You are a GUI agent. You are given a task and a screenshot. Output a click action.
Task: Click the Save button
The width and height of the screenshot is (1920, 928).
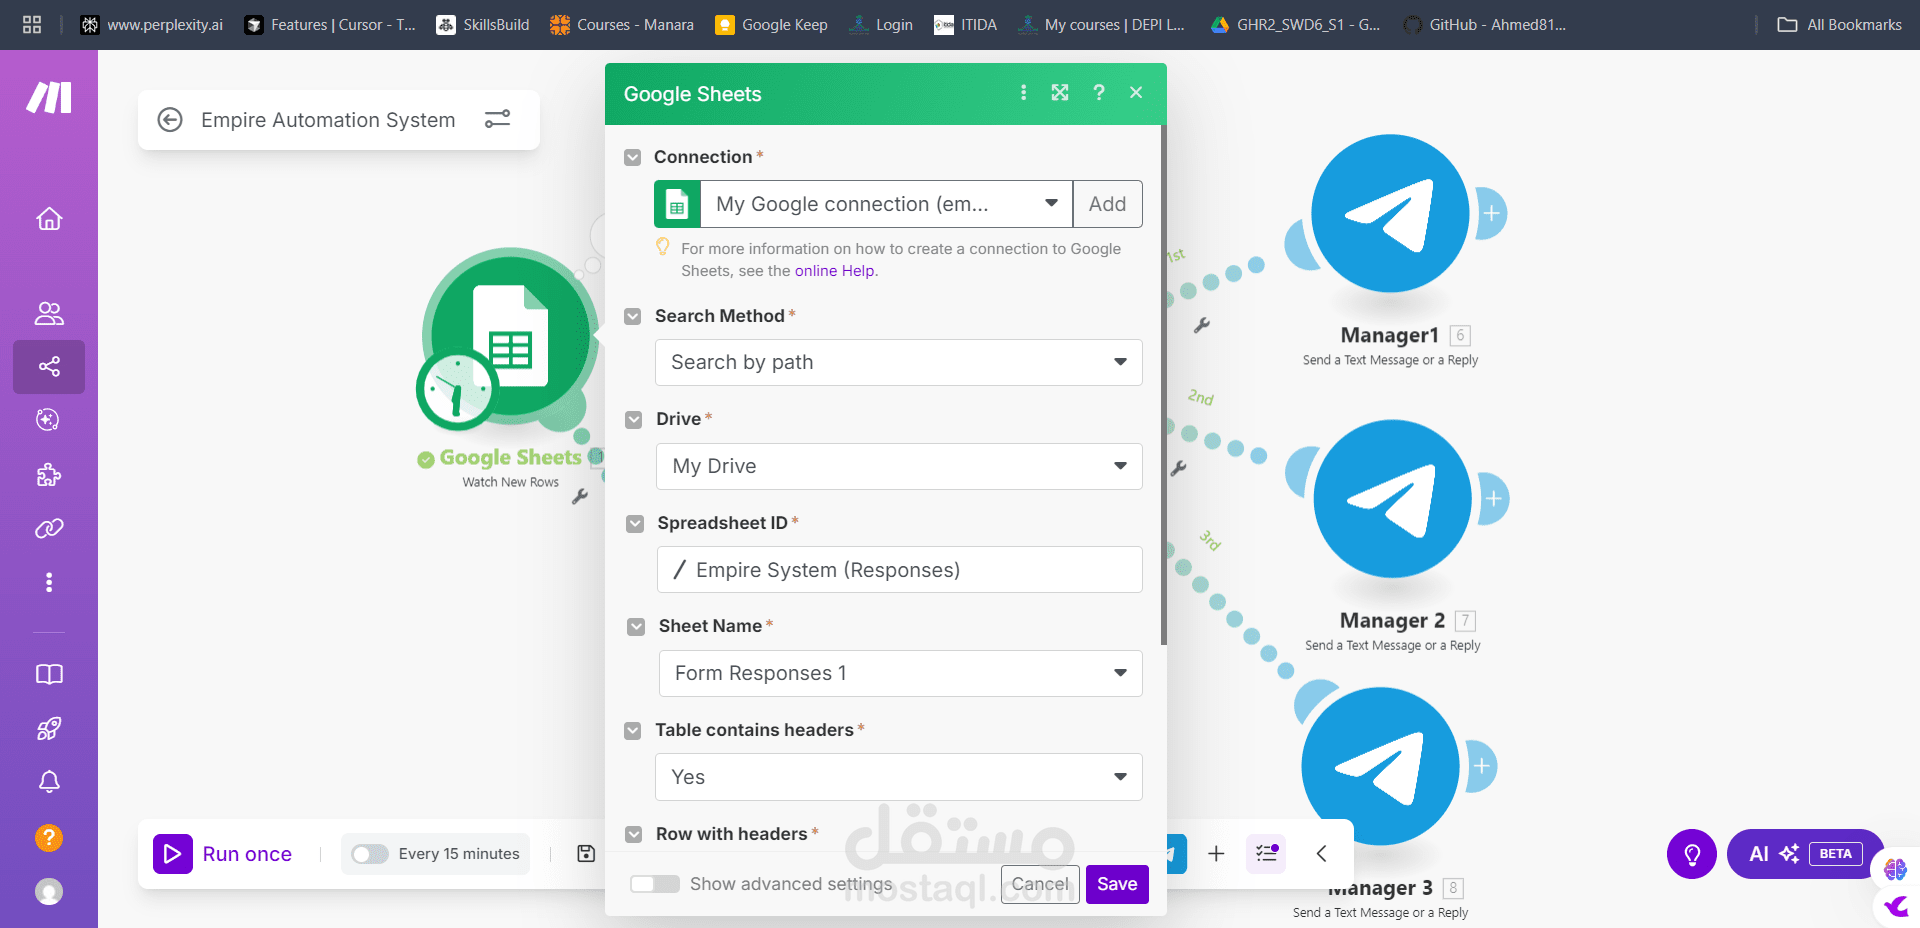click(1117, 884)
